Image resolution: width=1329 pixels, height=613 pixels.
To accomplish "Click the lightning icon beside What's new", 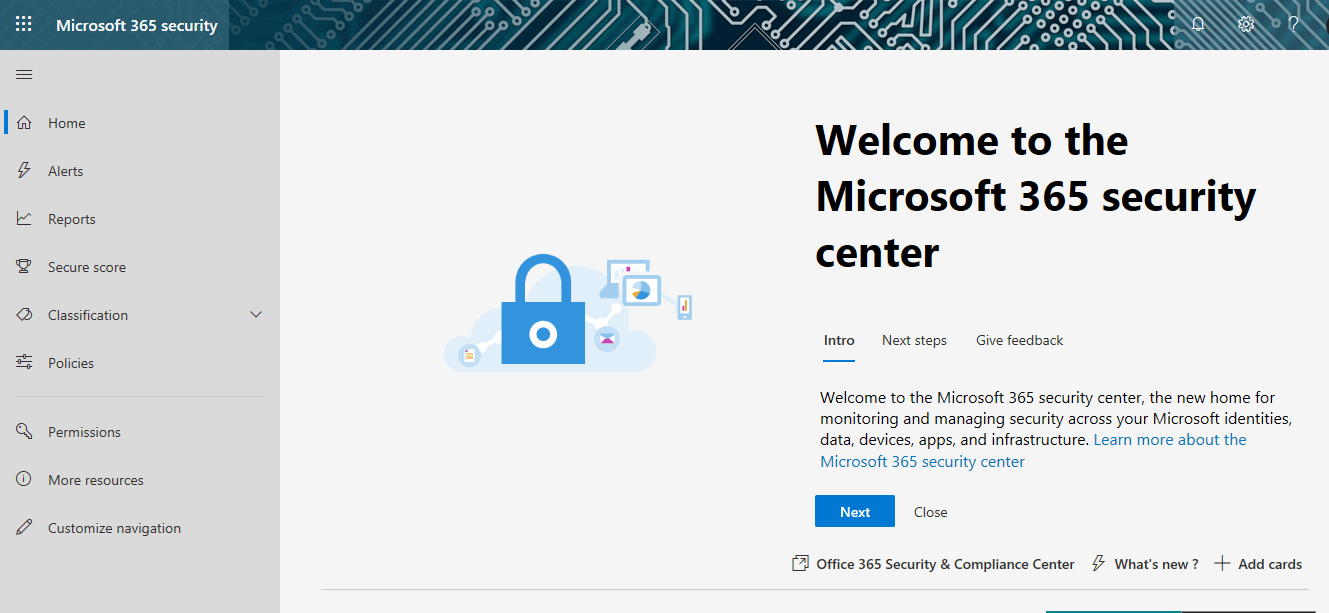I will click(x=1098, y=564).
